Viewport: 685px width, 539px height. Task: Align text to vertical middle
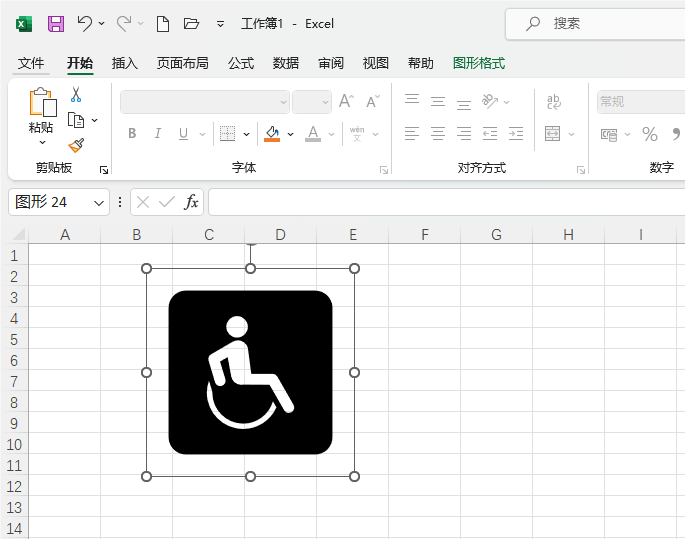(x=438, y=101)
